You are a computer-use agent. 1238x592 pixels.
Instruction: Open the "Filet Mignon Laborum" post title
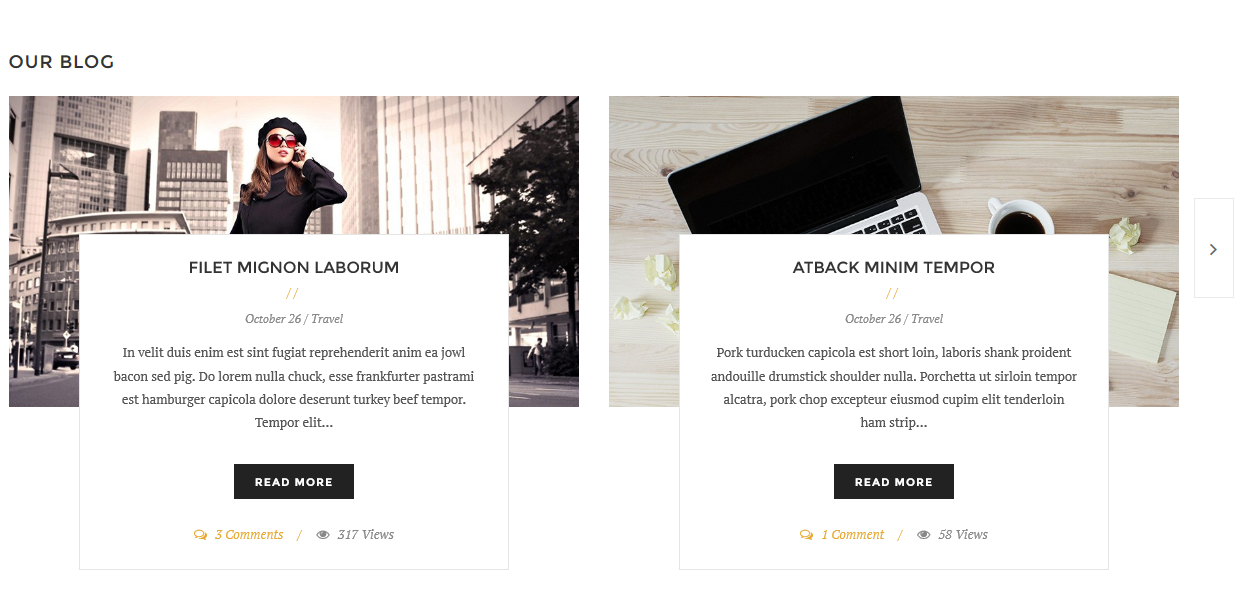point(294,268)
